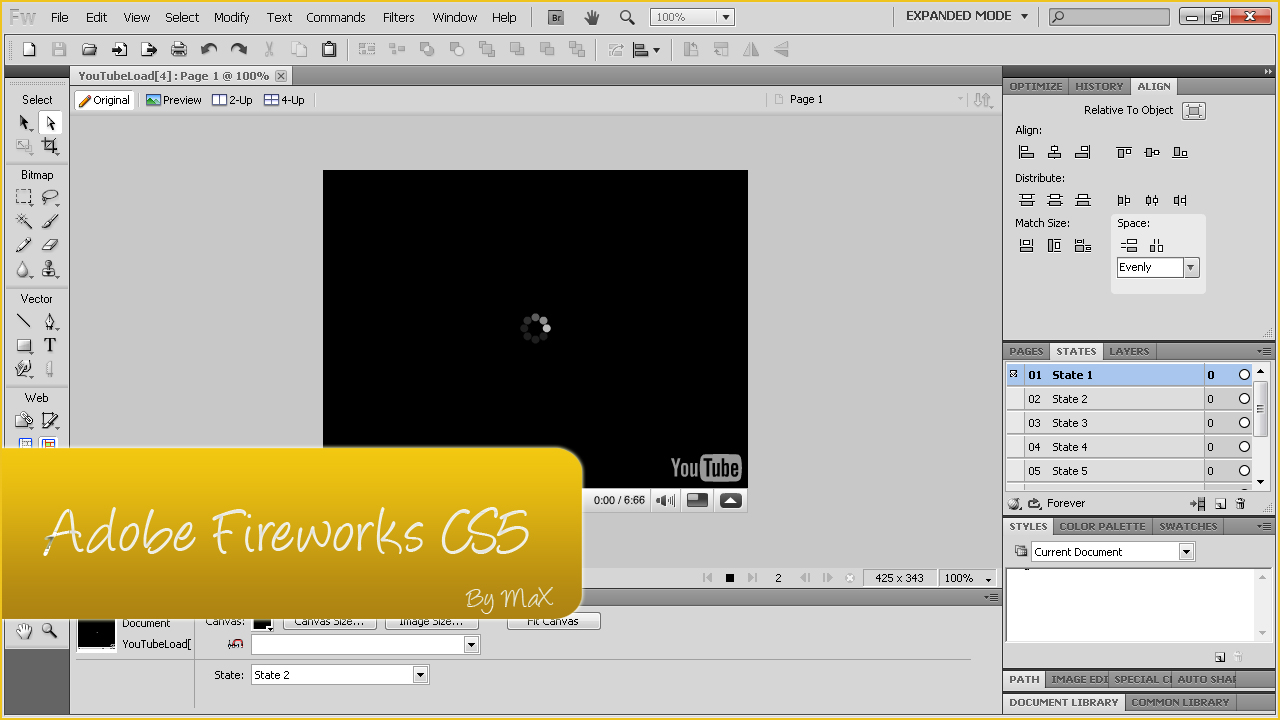This screenshot has height=720, width=1280.
Task: Select the Rubber Stamp tool
Action: click(50, 270)
